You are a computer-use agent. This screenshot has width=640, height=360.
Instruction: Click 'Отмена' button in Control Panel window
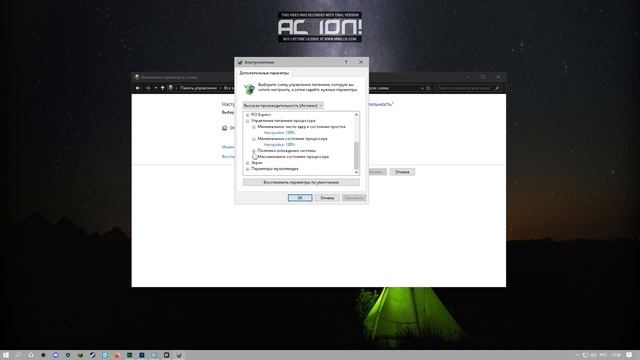[402, 172]
